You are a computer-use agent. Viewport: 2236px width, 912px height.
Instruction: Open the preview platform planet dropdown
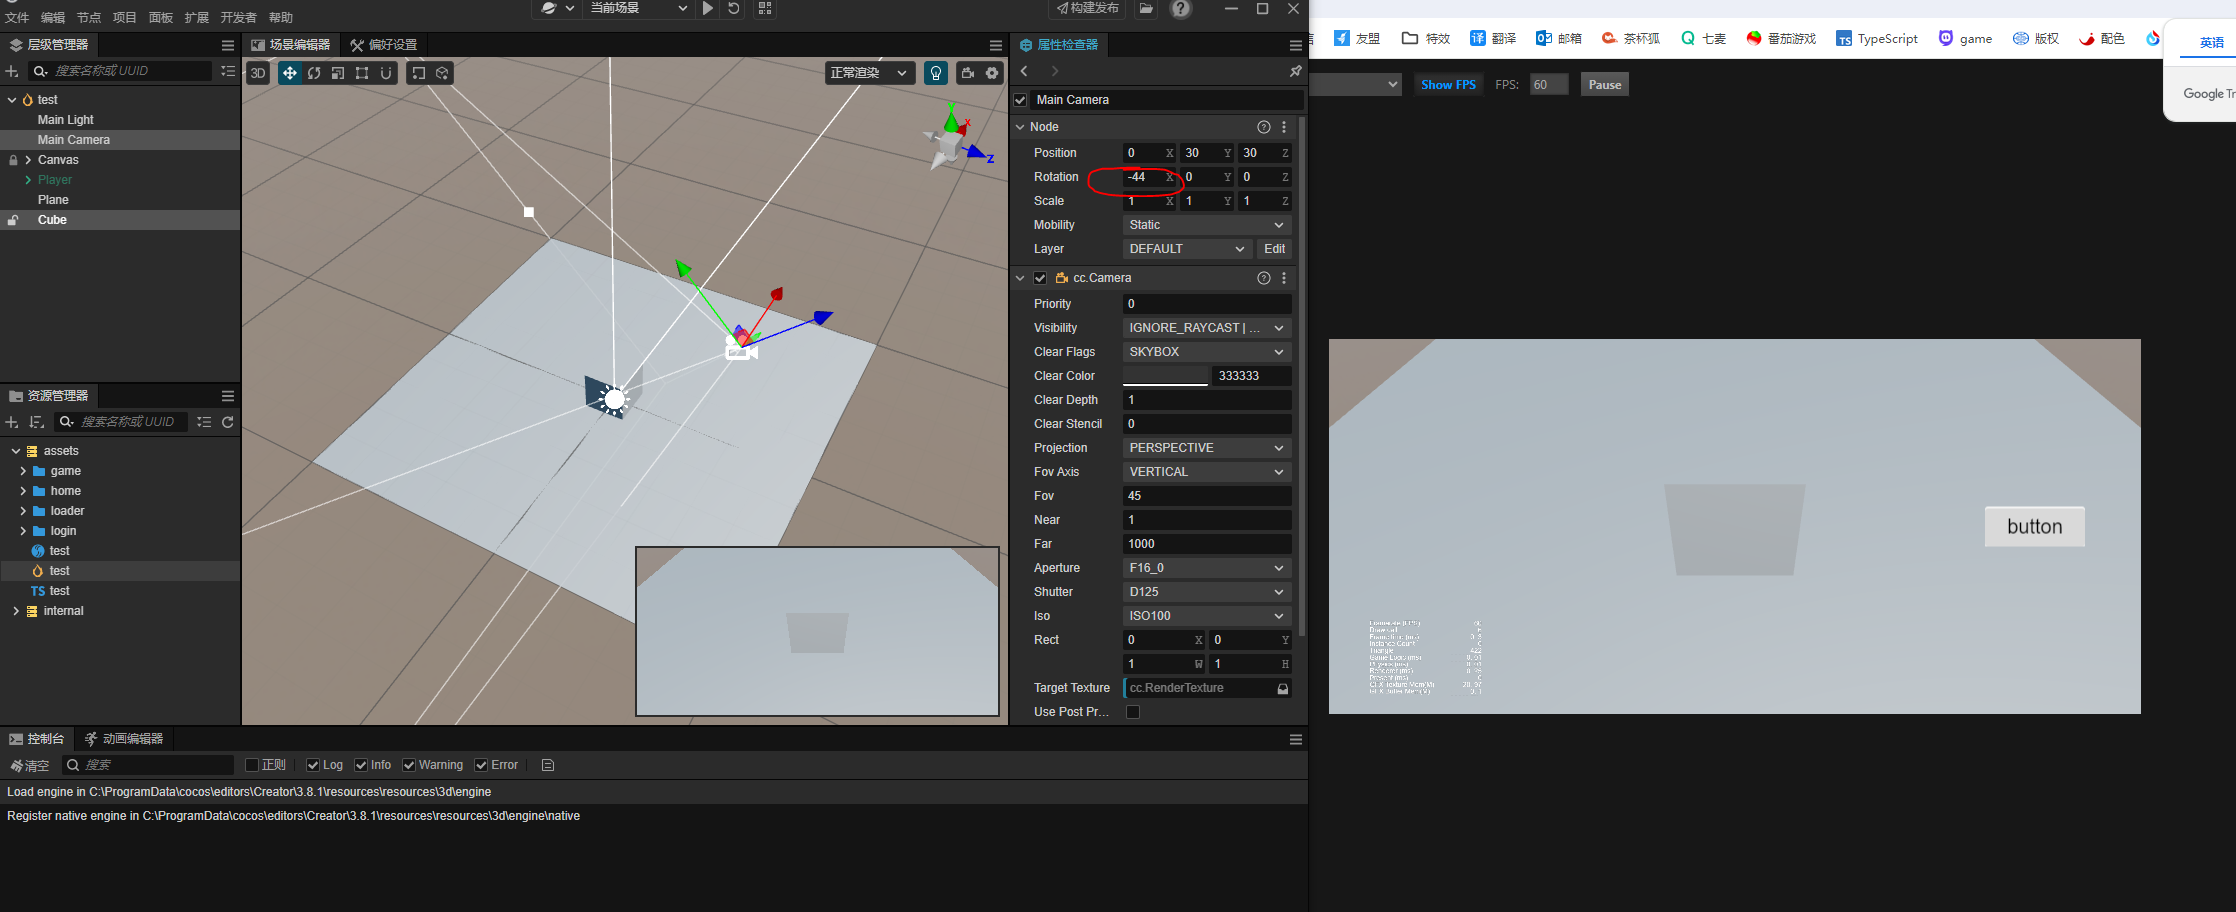558,8
